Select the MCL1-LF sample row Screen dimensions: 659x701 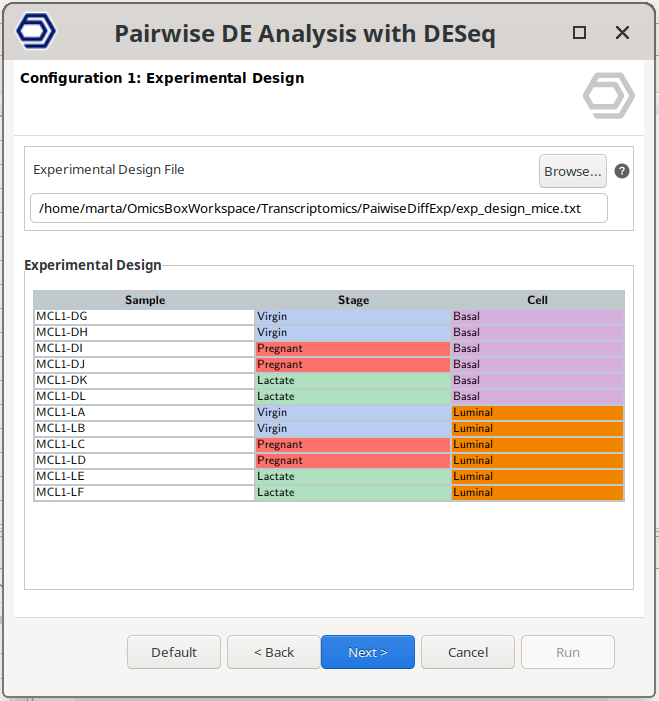(x=144, y=492)
